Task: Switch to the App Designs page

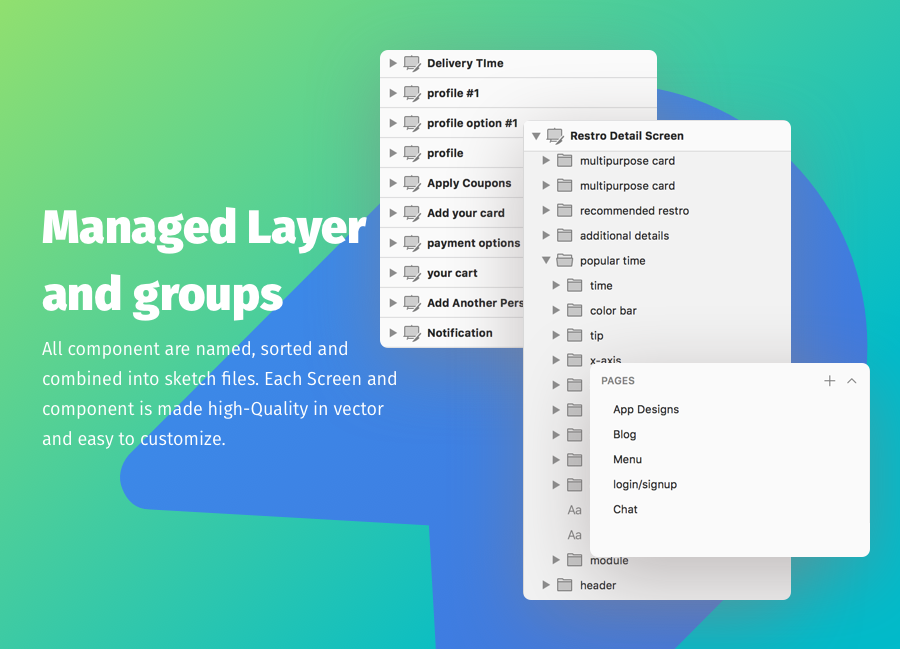Action: pyautogui.click(x=645, y=409)
